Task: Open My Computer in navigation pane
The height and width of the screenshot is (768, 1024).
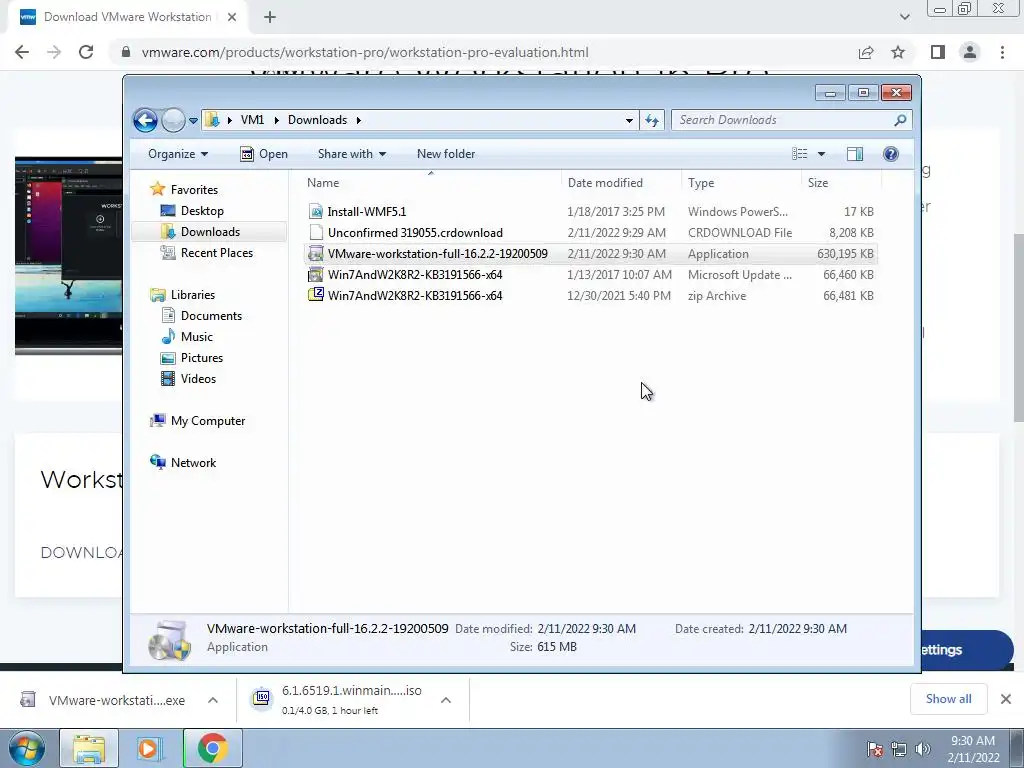Action: (208, 421)
